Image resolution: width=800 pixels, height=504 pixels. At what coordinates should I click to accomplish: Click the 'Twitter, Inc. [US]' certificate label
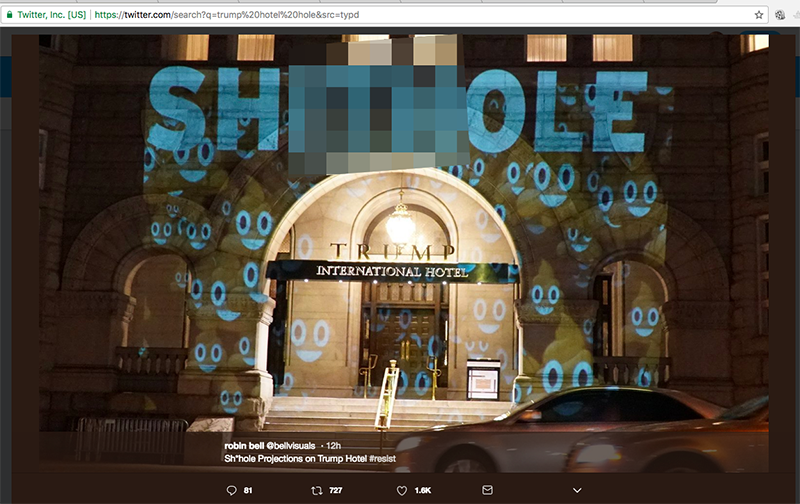coord(52,15)
